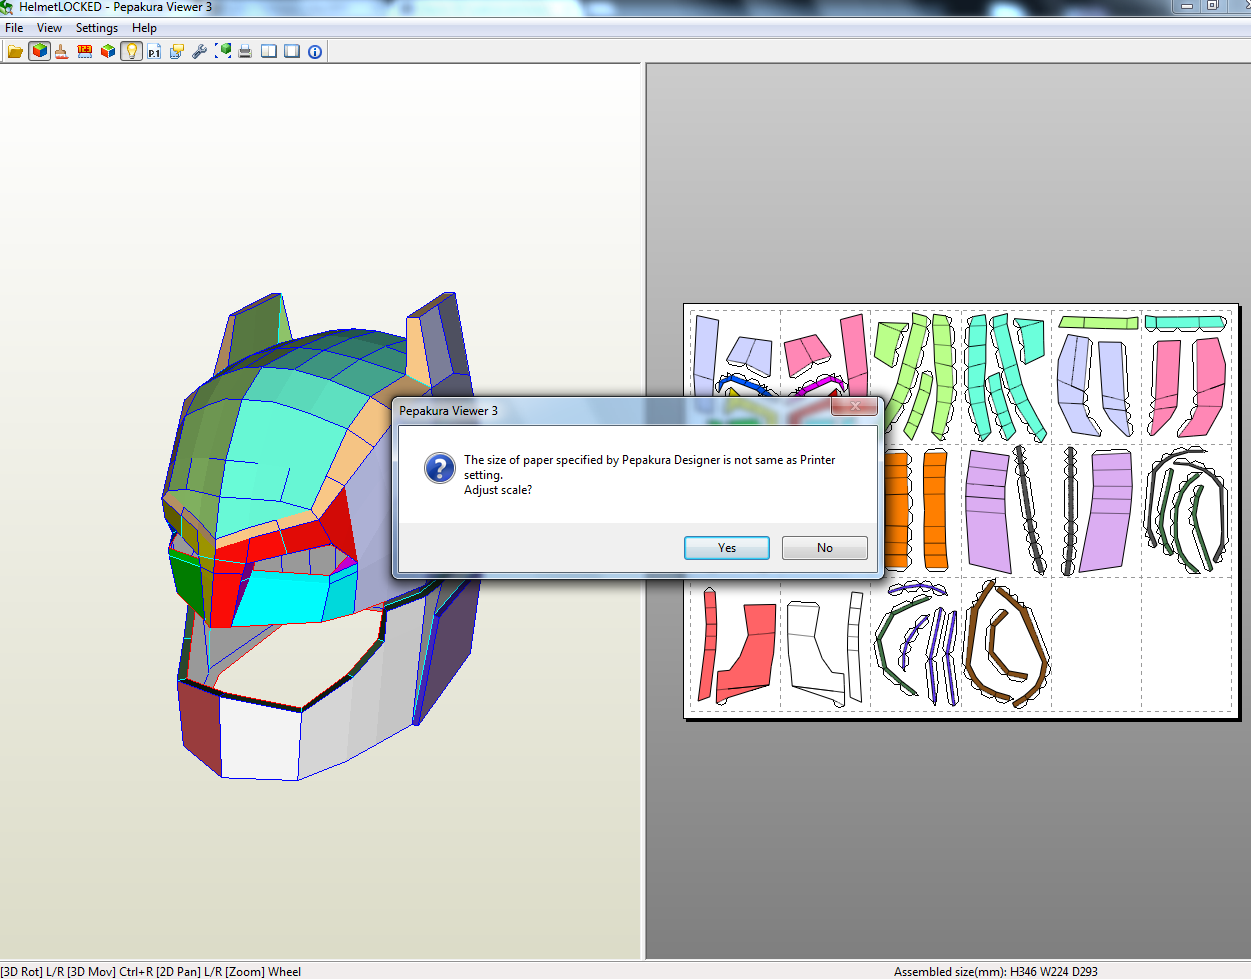Click the speech bubble annotation toolbar icon
This screenshot has width=1251, height=980.
pyautogui.click(x=177, y=51)
